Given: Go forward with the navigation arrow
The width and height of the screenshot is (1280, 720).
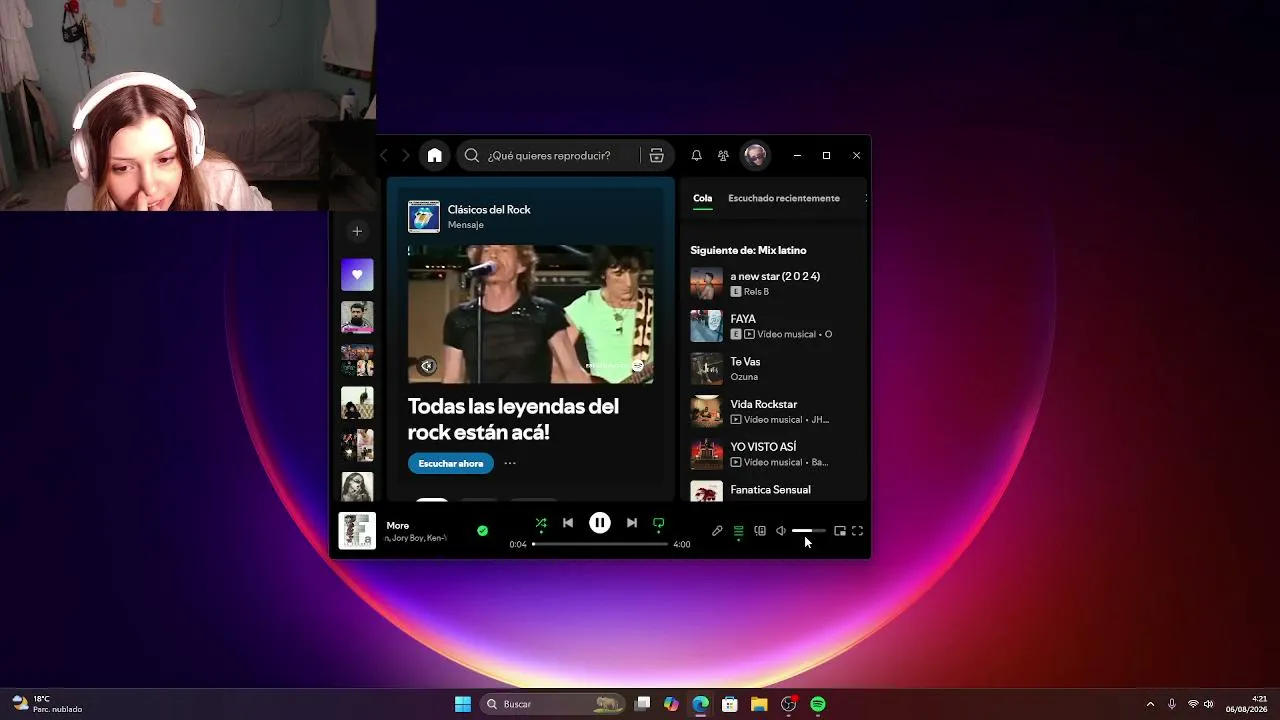Looking at the screenshot, I should (x=405, y=155).
